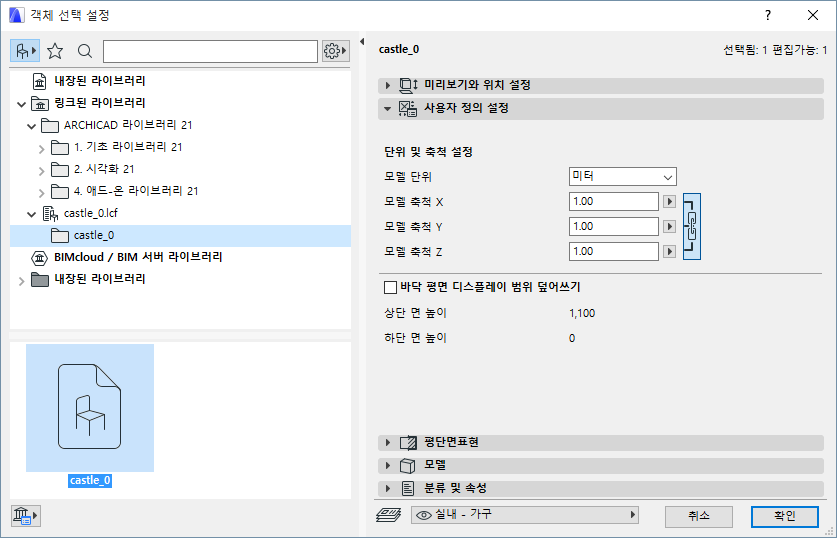Click the 평단면표현 hatch icon
837x538 pixels.
408,442
